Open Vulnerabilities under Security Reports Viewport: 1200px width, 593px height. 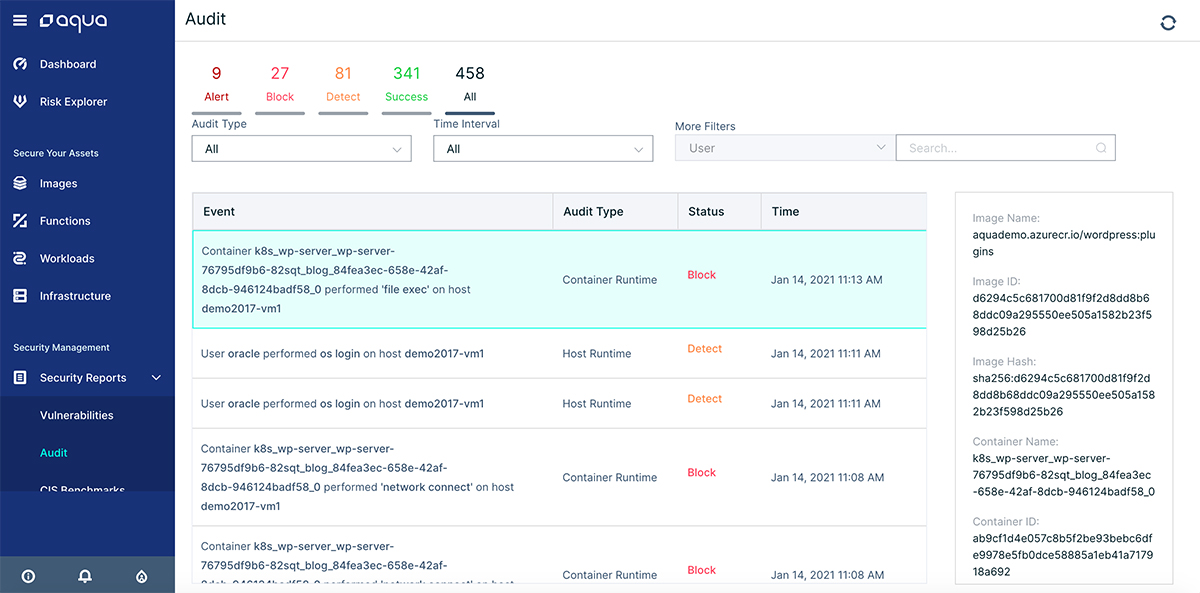pos(77,415)
